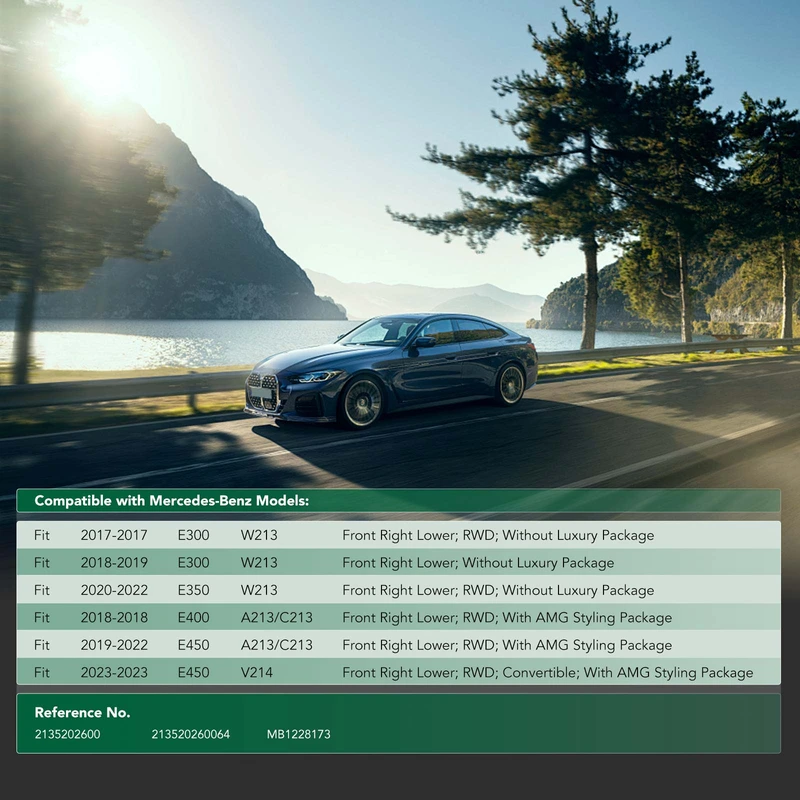The width and height of the screenshot is (800, 800).
Task: Select the 2018-2019 E300 compatibility row
Action: pos(398,563)
